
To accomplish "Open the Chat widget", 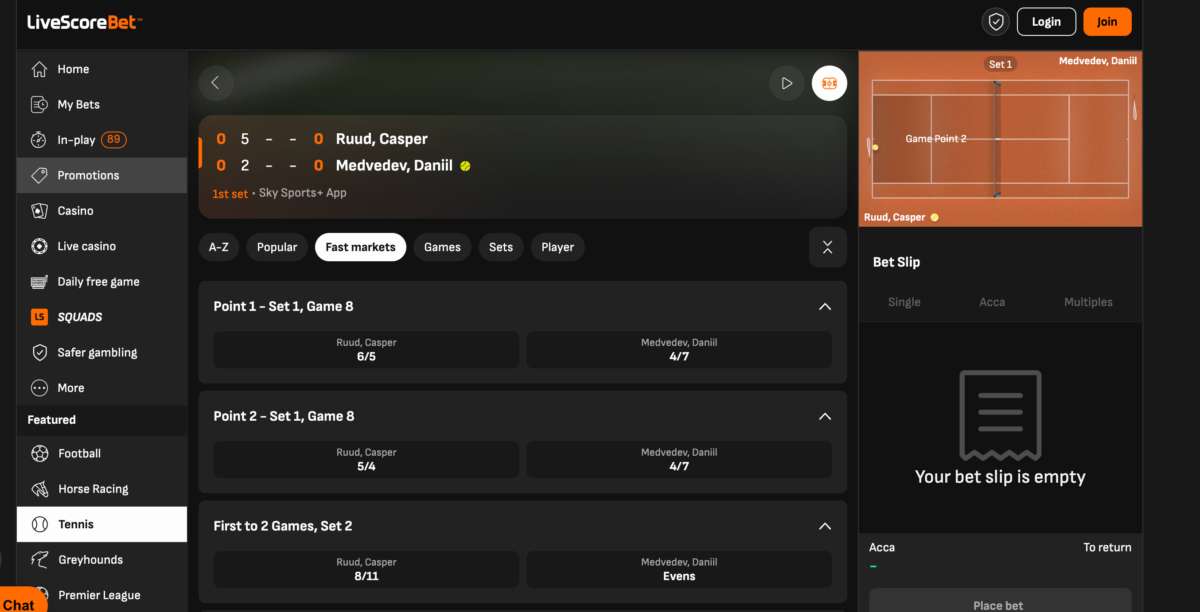I will (x=22, y=601).
